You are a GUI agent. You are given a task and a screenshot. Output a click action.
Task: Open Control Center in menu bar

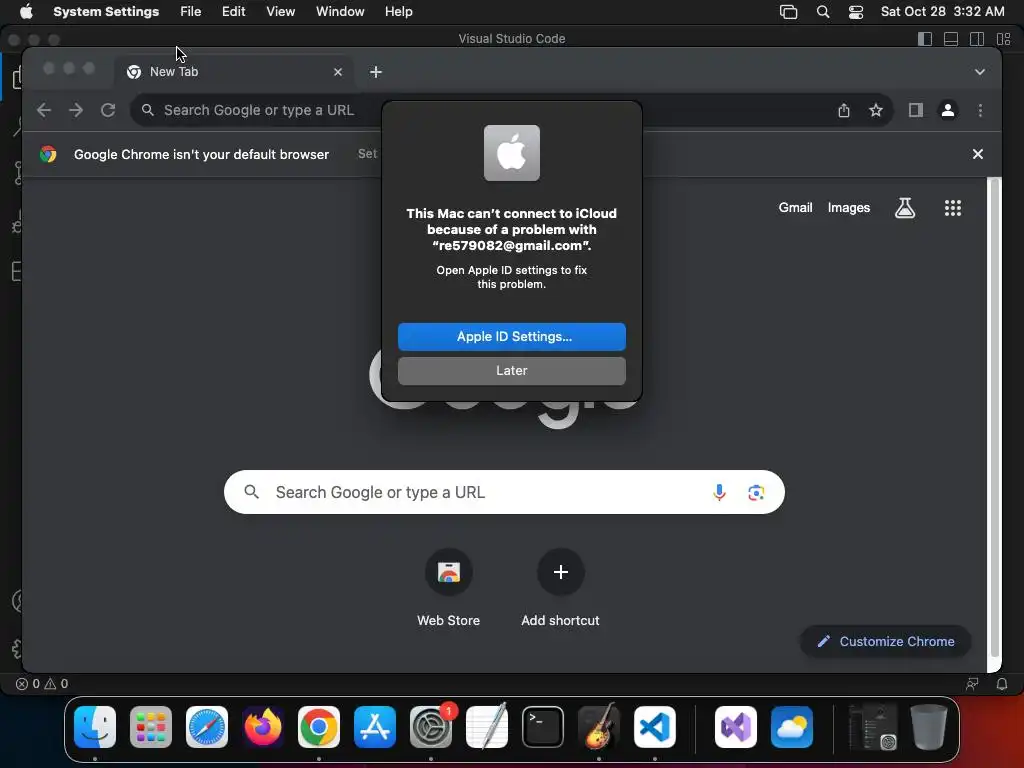pyautogui.click(x=856, y=12)
